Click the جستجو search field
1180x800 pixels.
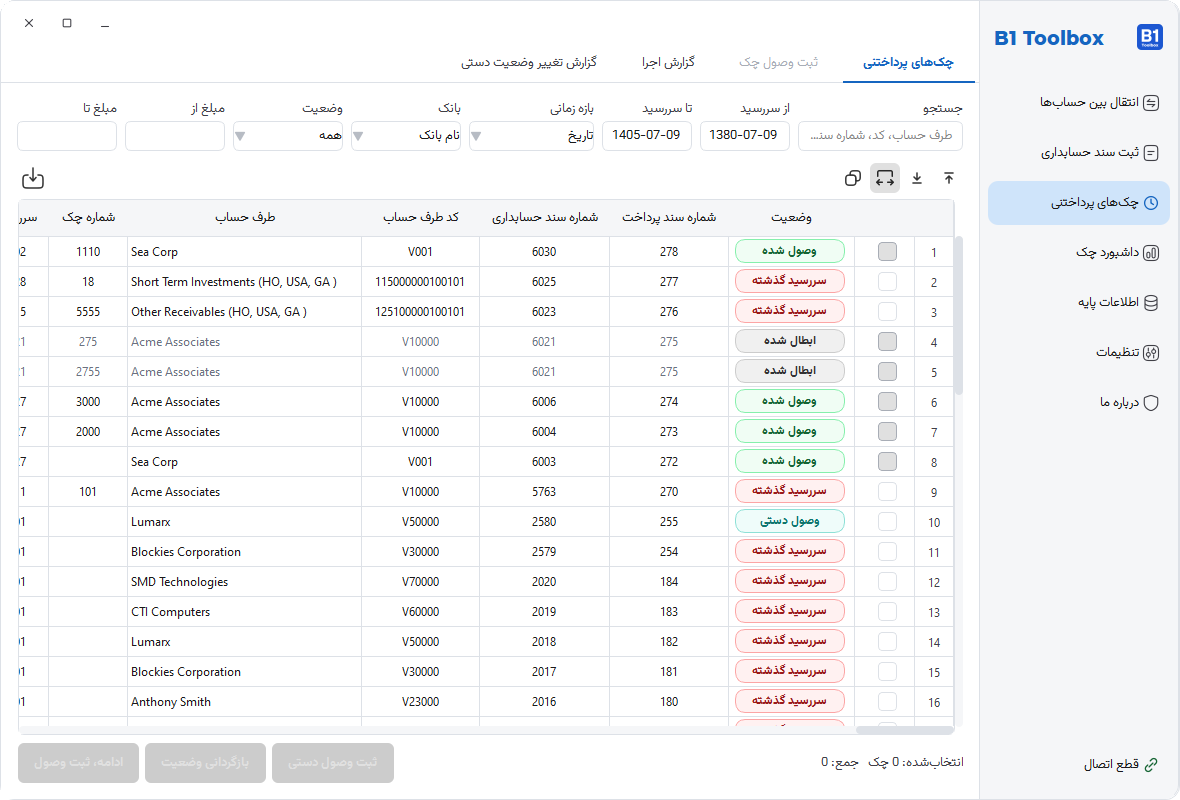pyautogui.click(x=880, y=136)
